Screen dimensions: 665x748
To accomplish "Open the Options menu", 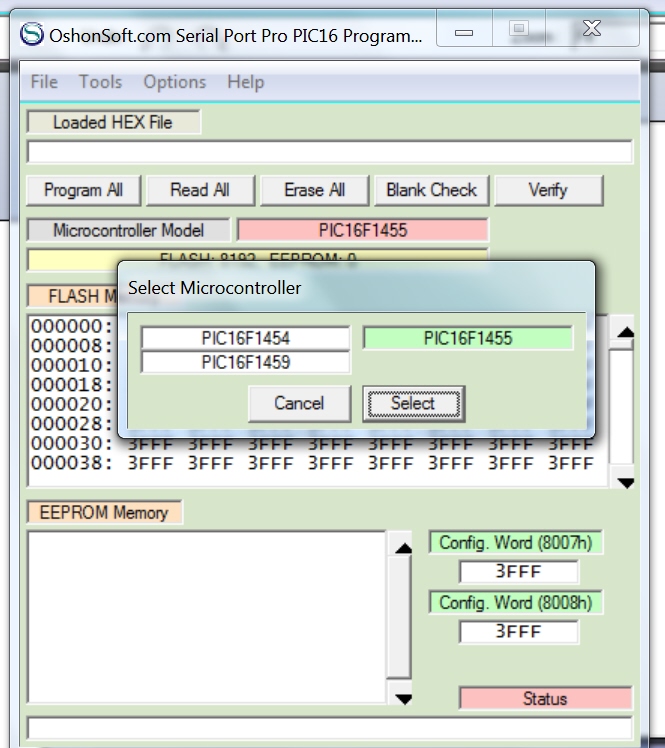I will click(175, 82).
